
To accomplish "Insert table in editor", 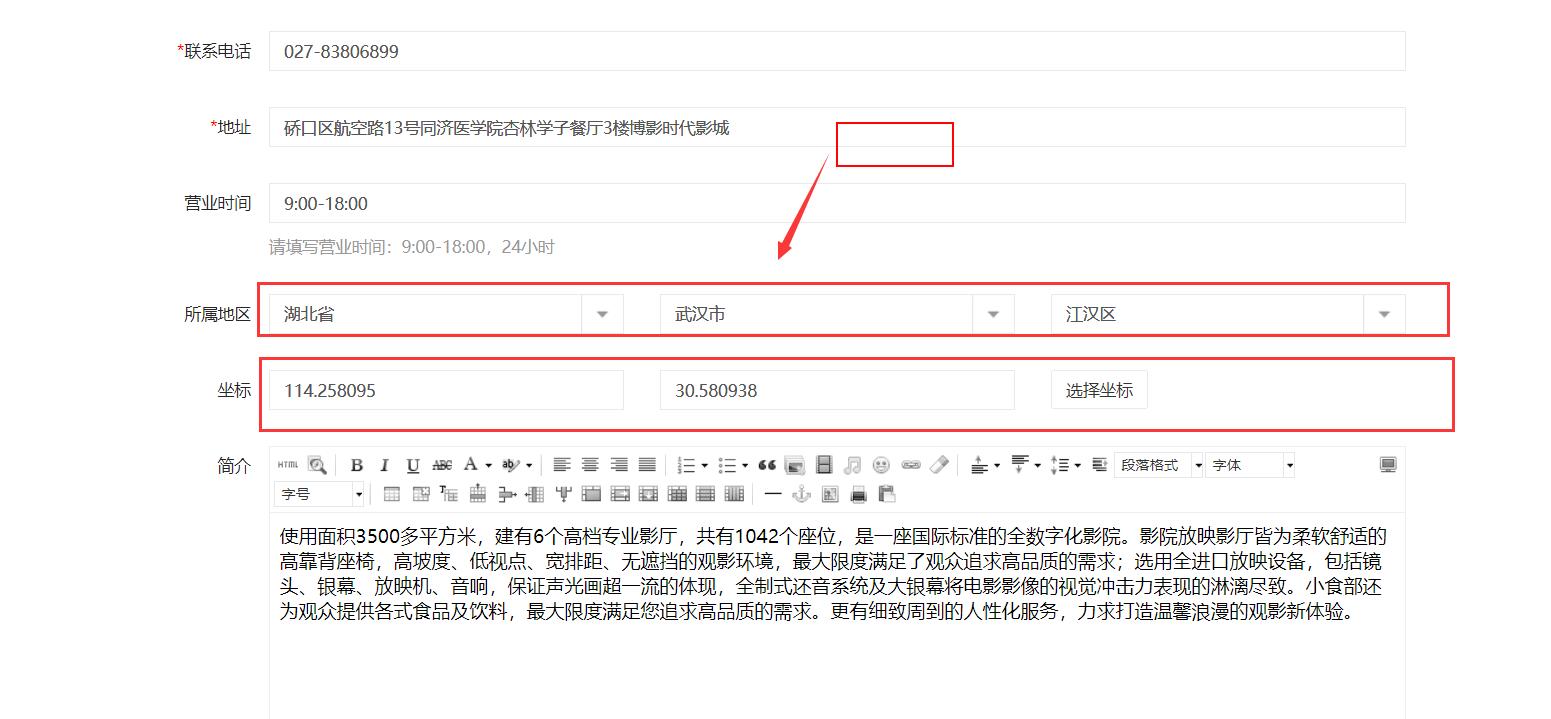I will pos(392,494).
